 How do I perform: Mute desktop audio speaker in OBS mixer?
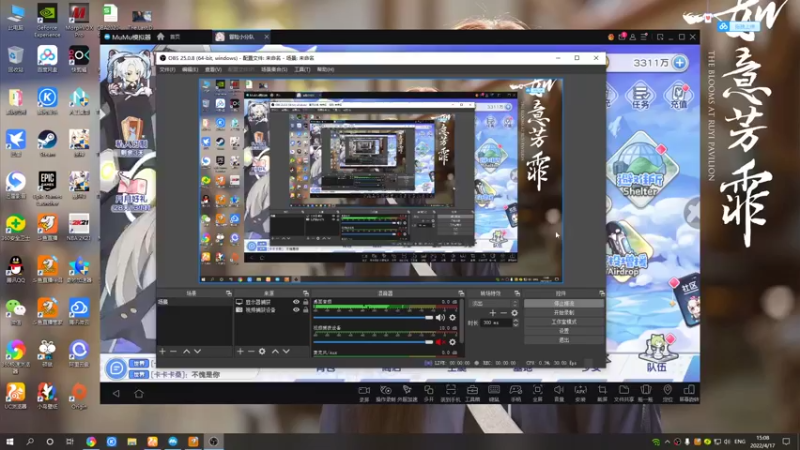tap(440, 317)
